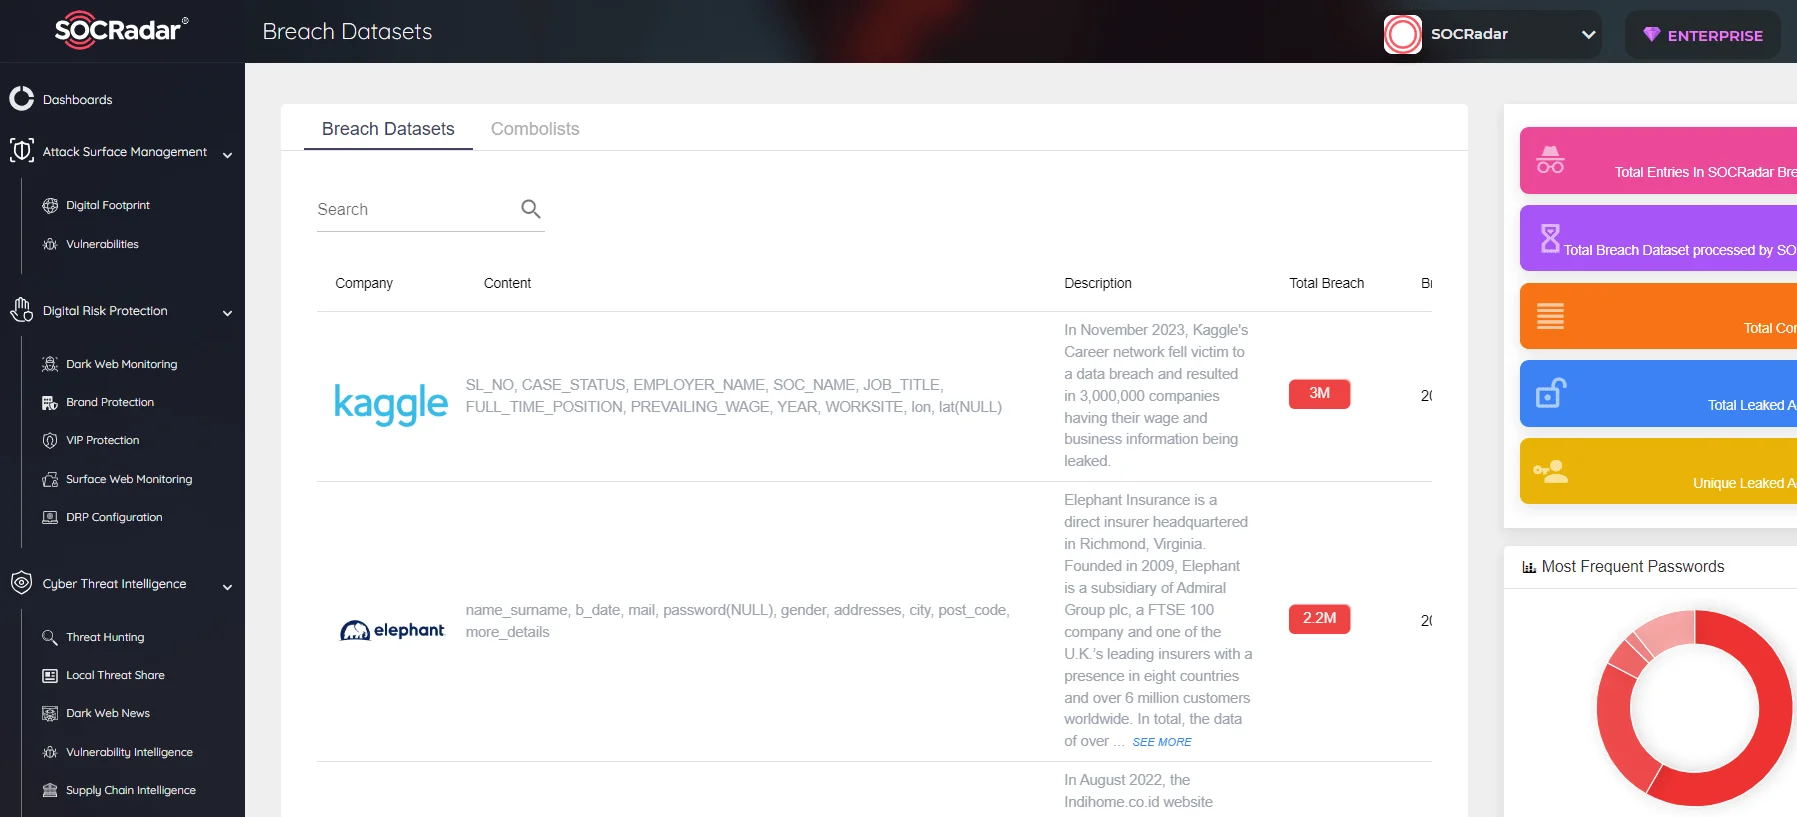Viewport: 1797px width, 817px height.
Task: Click the SOCRadar logo in the sidebar
Action: 121,30
